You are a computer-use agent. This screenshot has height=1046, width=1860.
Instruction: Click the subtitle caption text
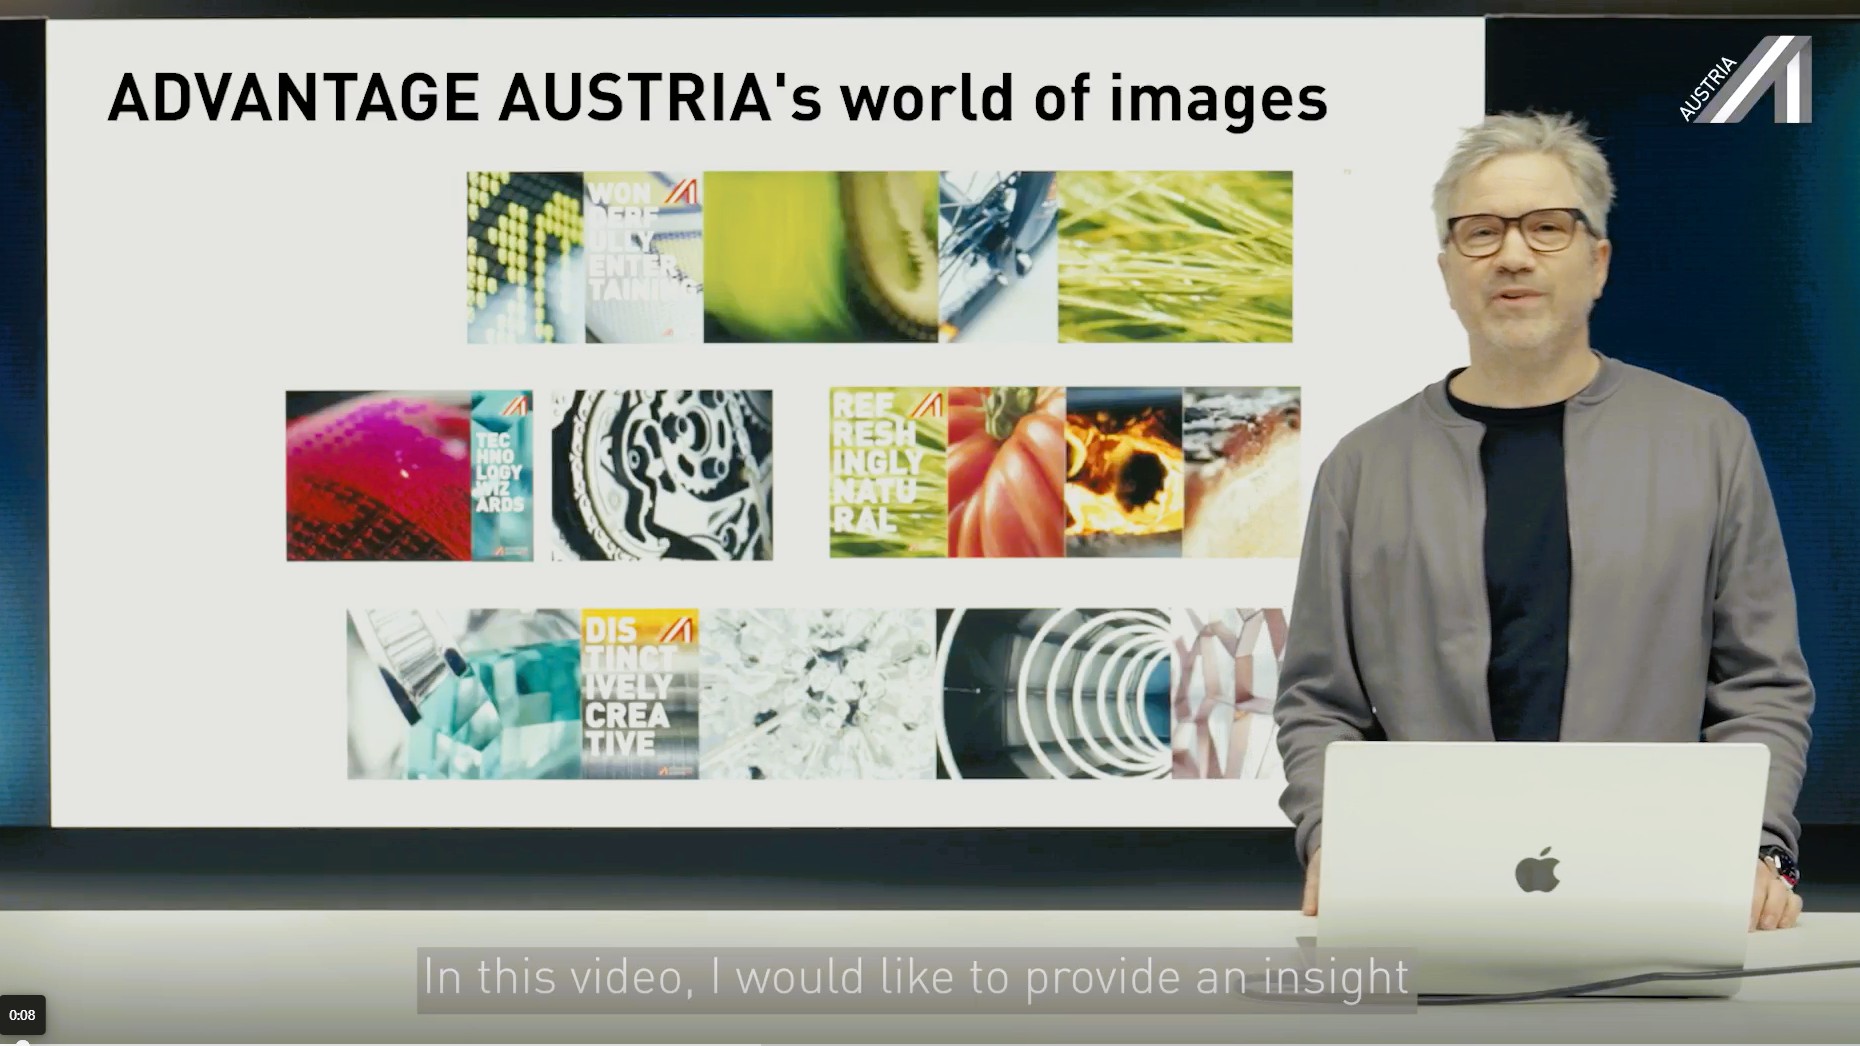click(915, 978)
